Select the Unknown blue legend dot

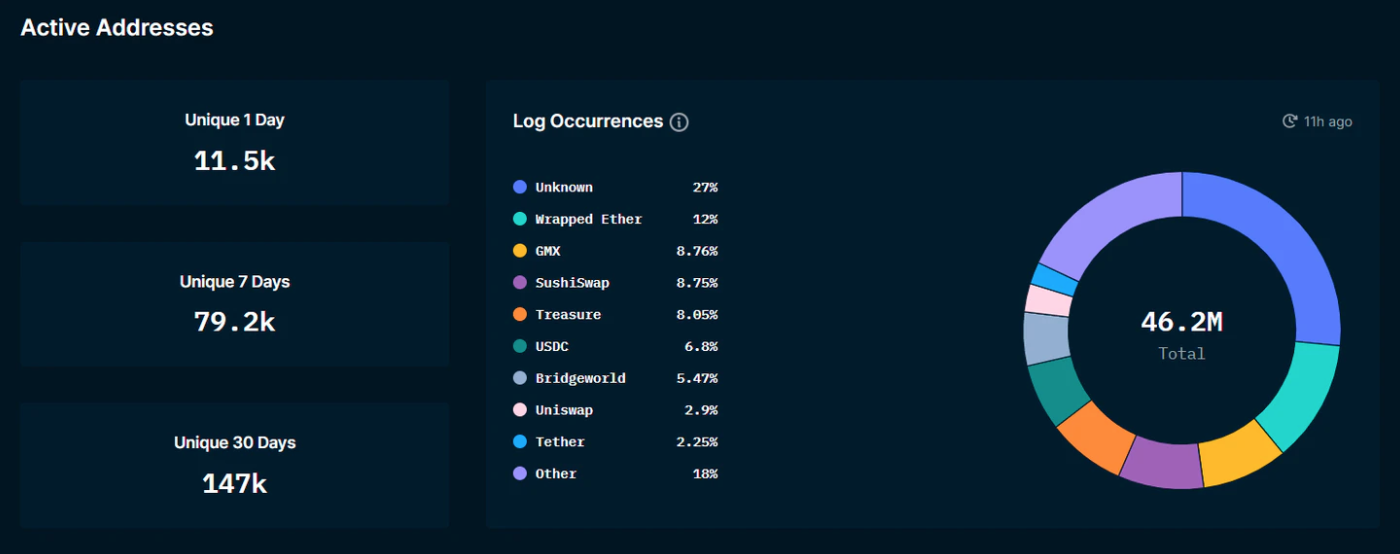[x=520, y=187]
